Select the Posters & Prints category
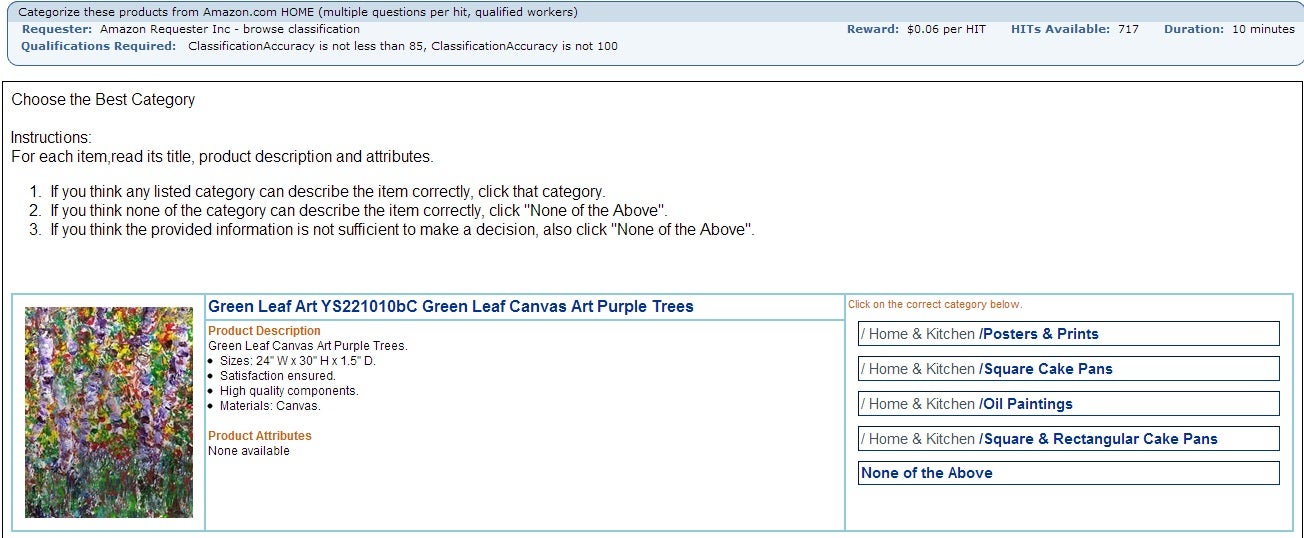The width and height of the screenshot is (1304, 538). click(x=1068, y=334)
